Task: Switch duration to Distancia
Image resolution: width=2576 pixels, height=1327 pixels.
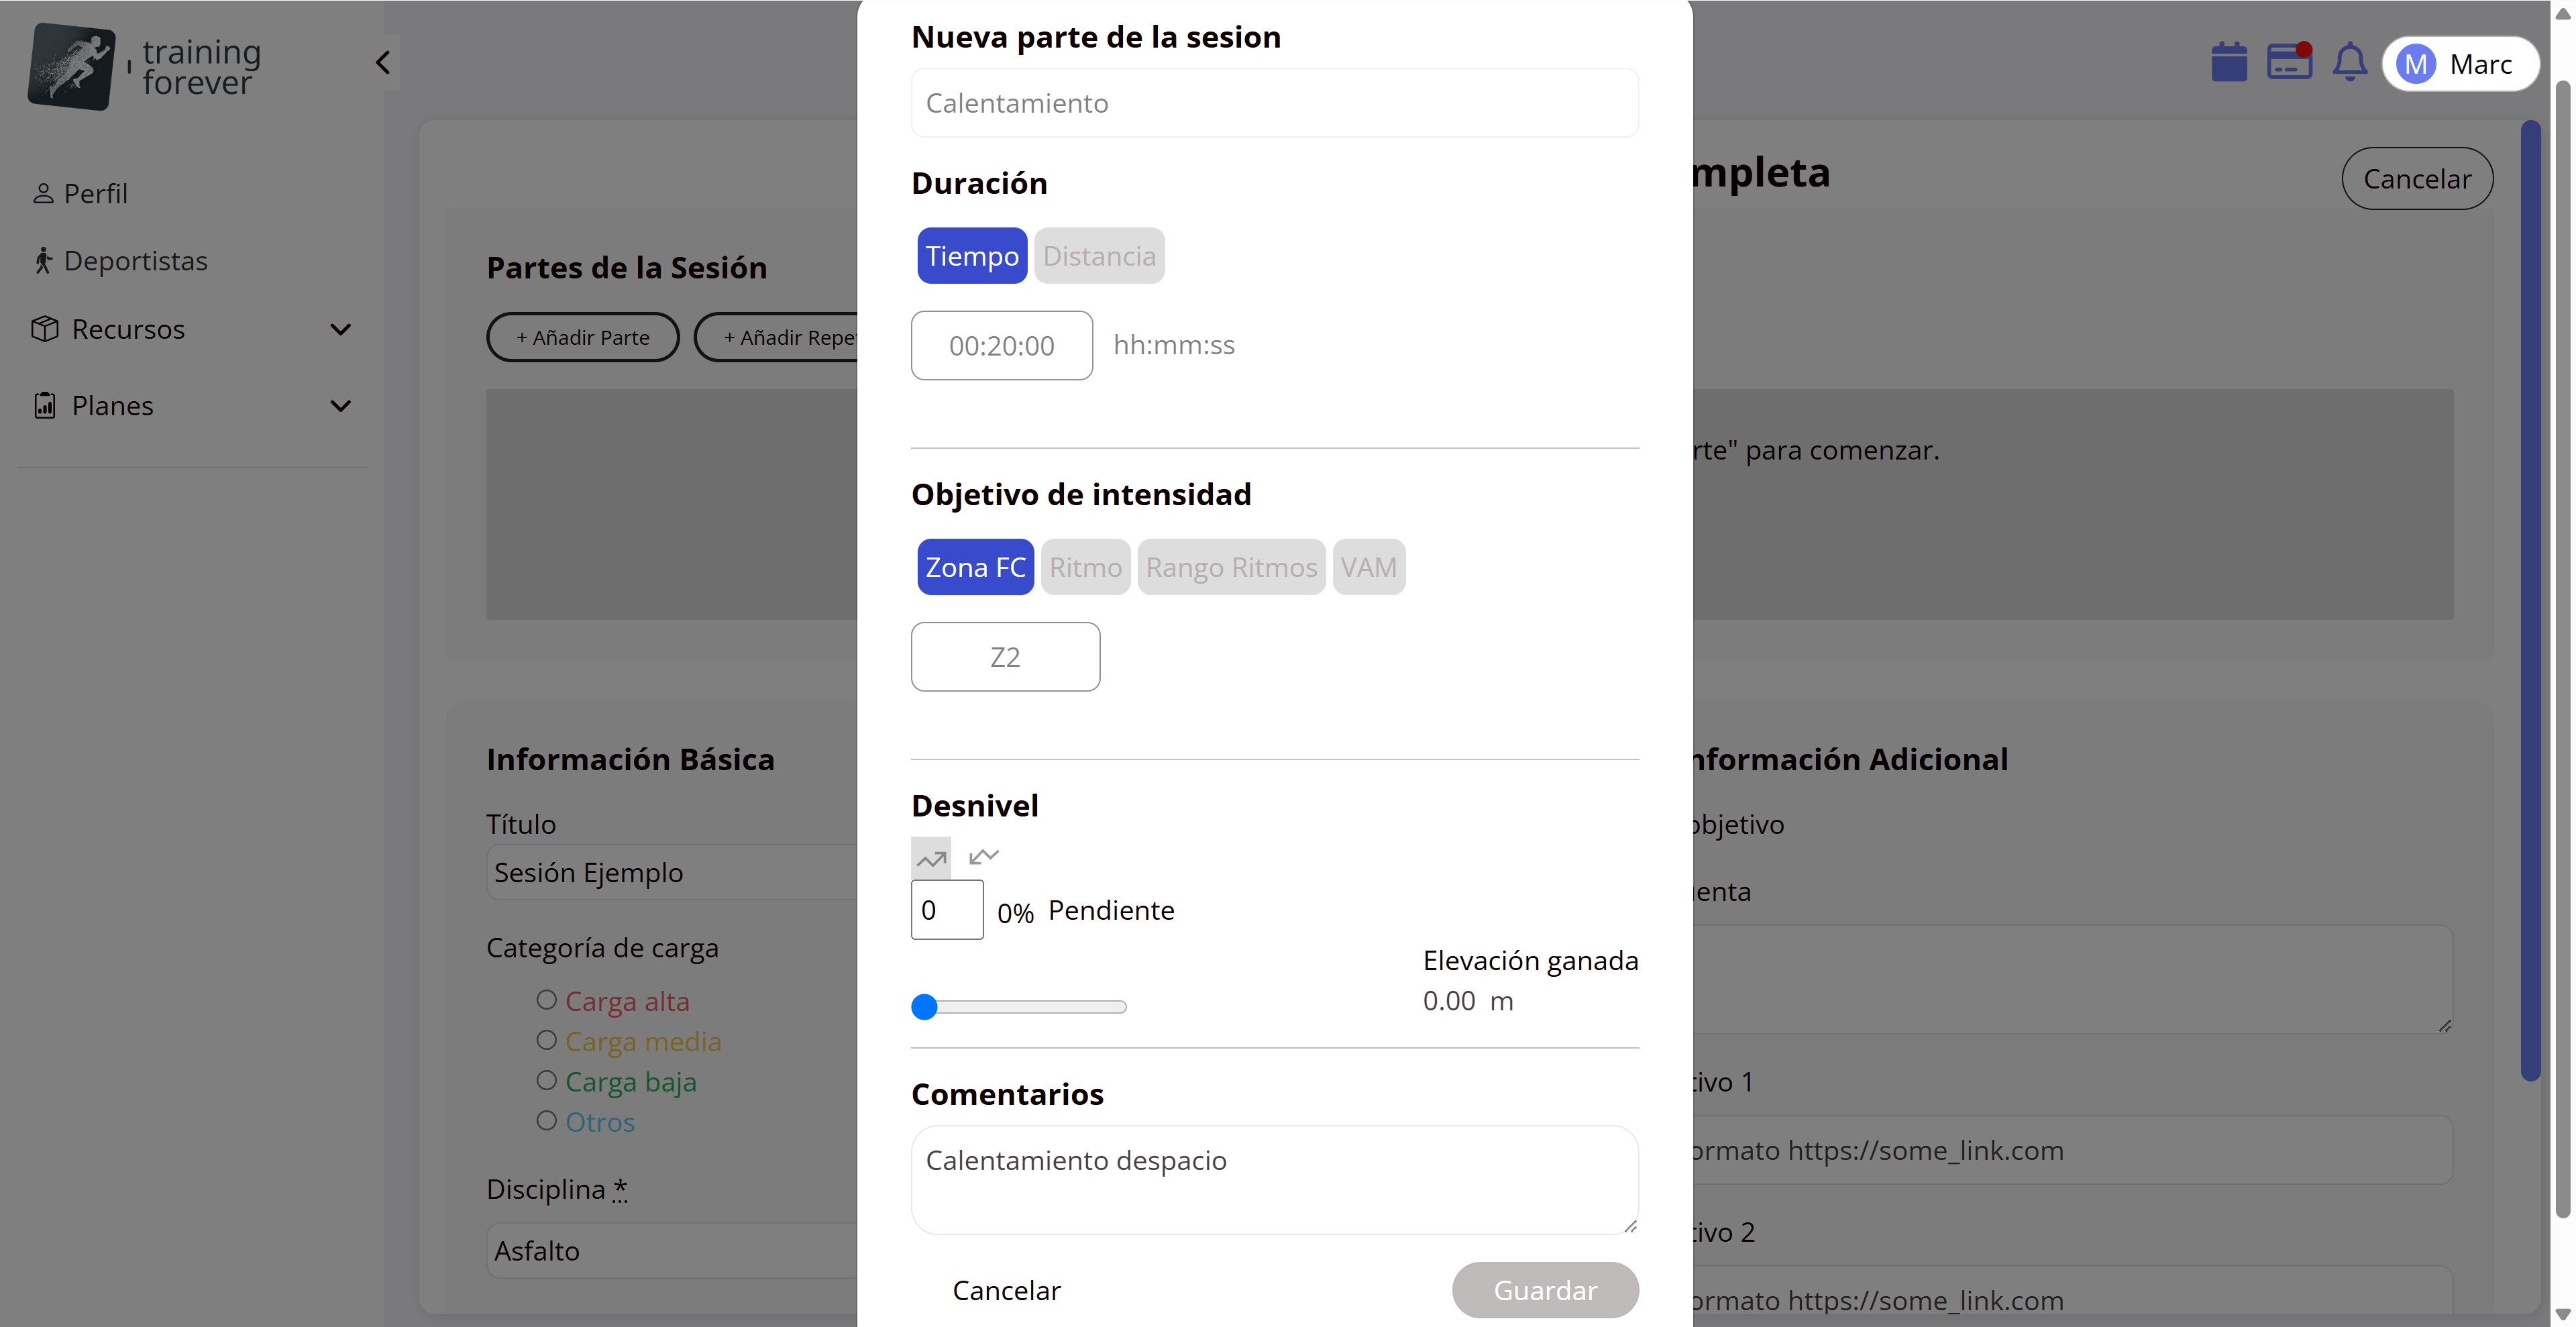Action: pyautogui.click(x=1099, y=256)
